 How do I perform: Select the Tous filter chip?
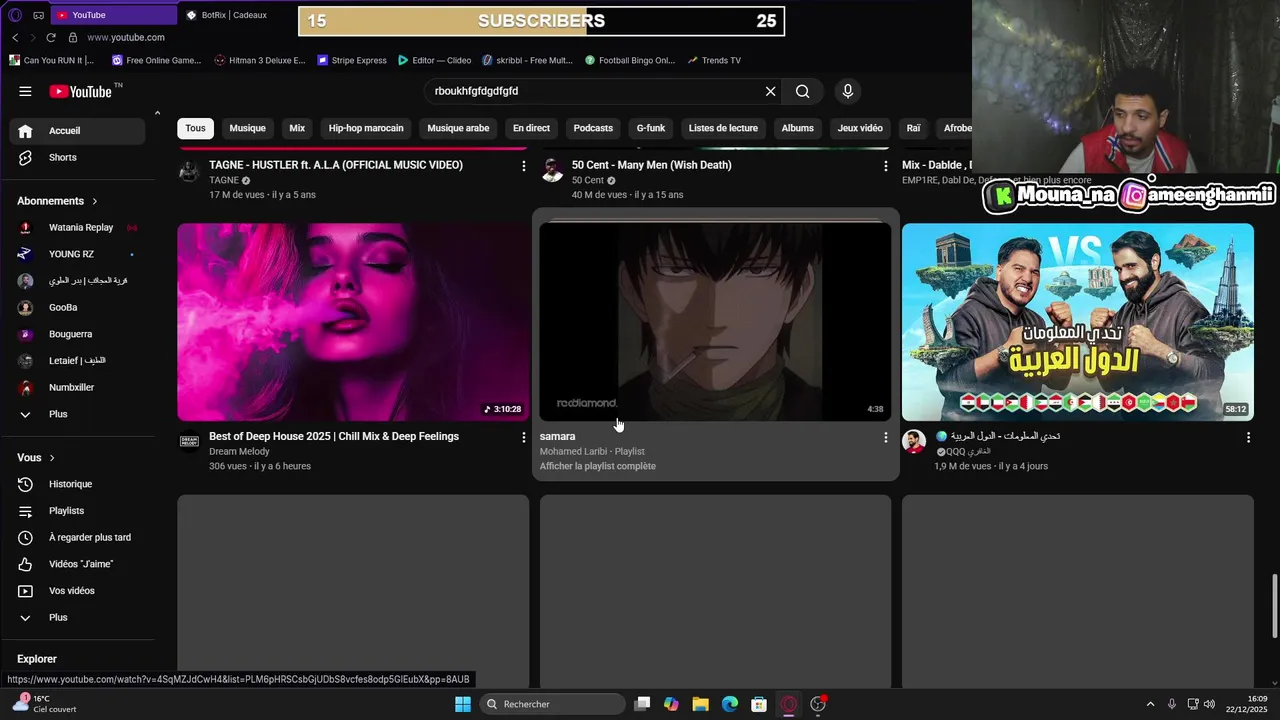click(195, 128)
